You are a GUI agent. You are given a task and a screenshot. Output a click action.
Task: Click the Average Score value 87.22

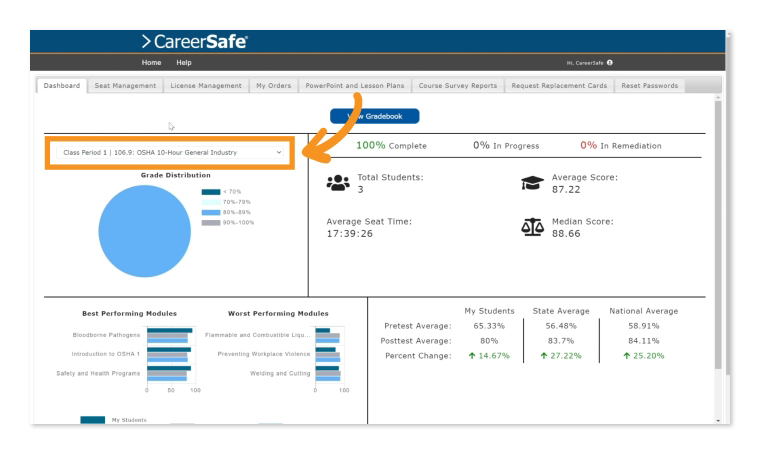(566, 189)
